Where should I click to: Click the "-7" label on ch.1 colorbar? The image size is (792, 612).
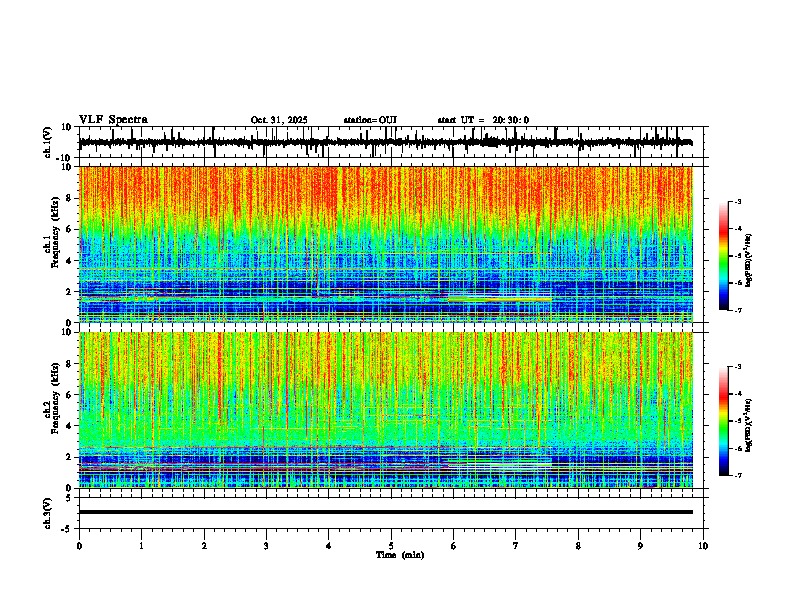click(x=737, y=310)
